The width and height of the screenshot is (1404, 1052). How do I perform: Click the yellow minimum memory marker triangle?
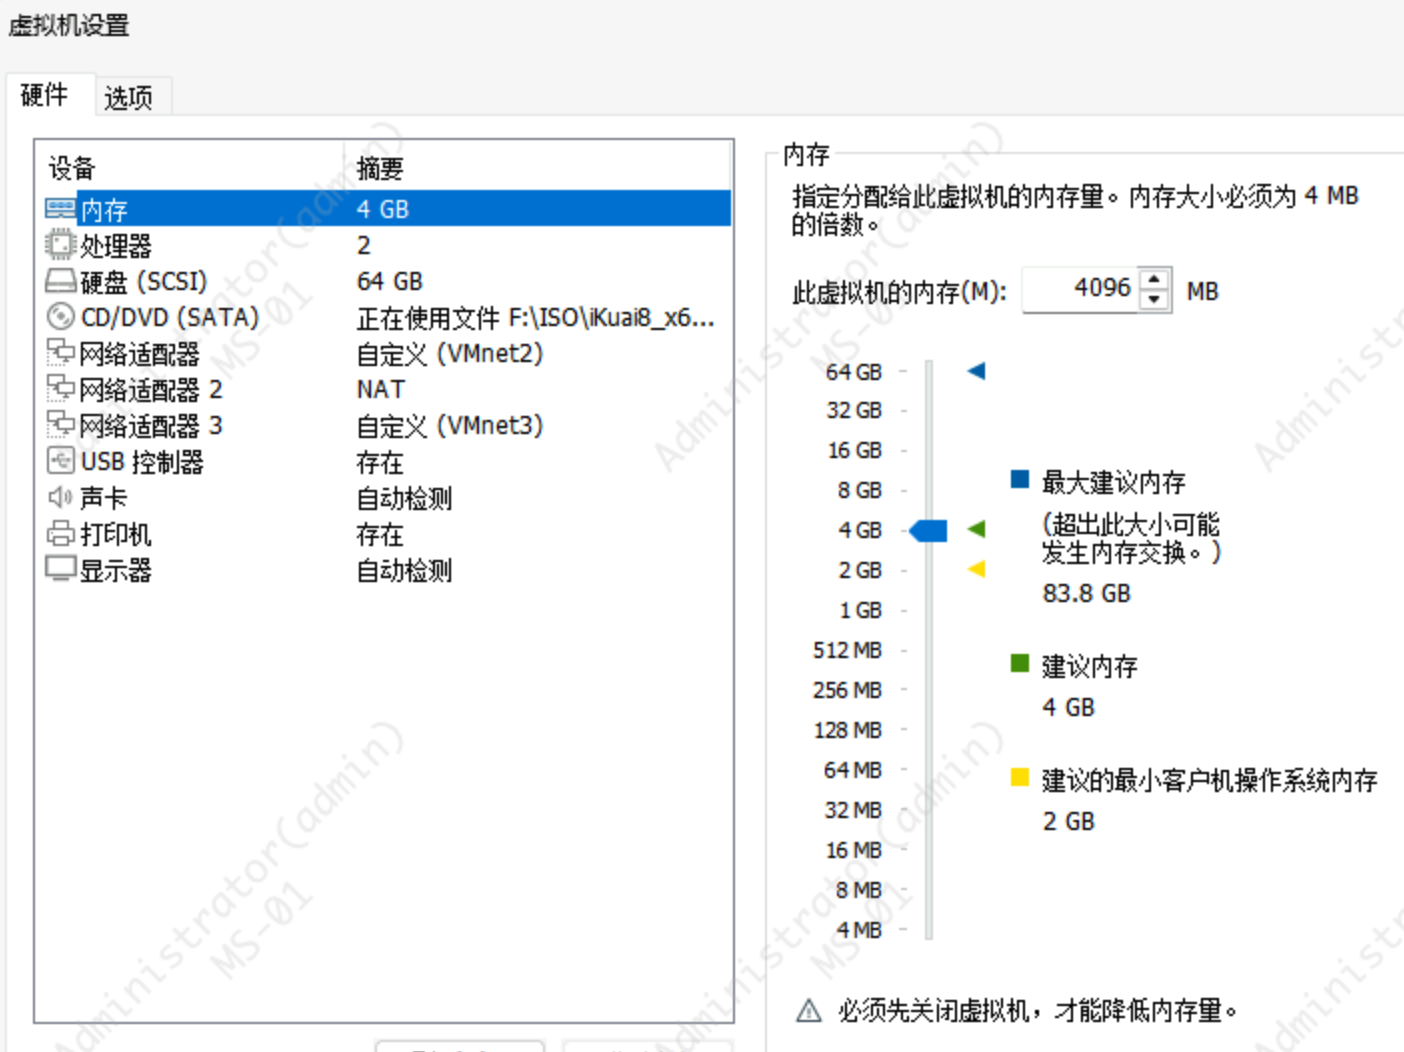click(977, 569)
